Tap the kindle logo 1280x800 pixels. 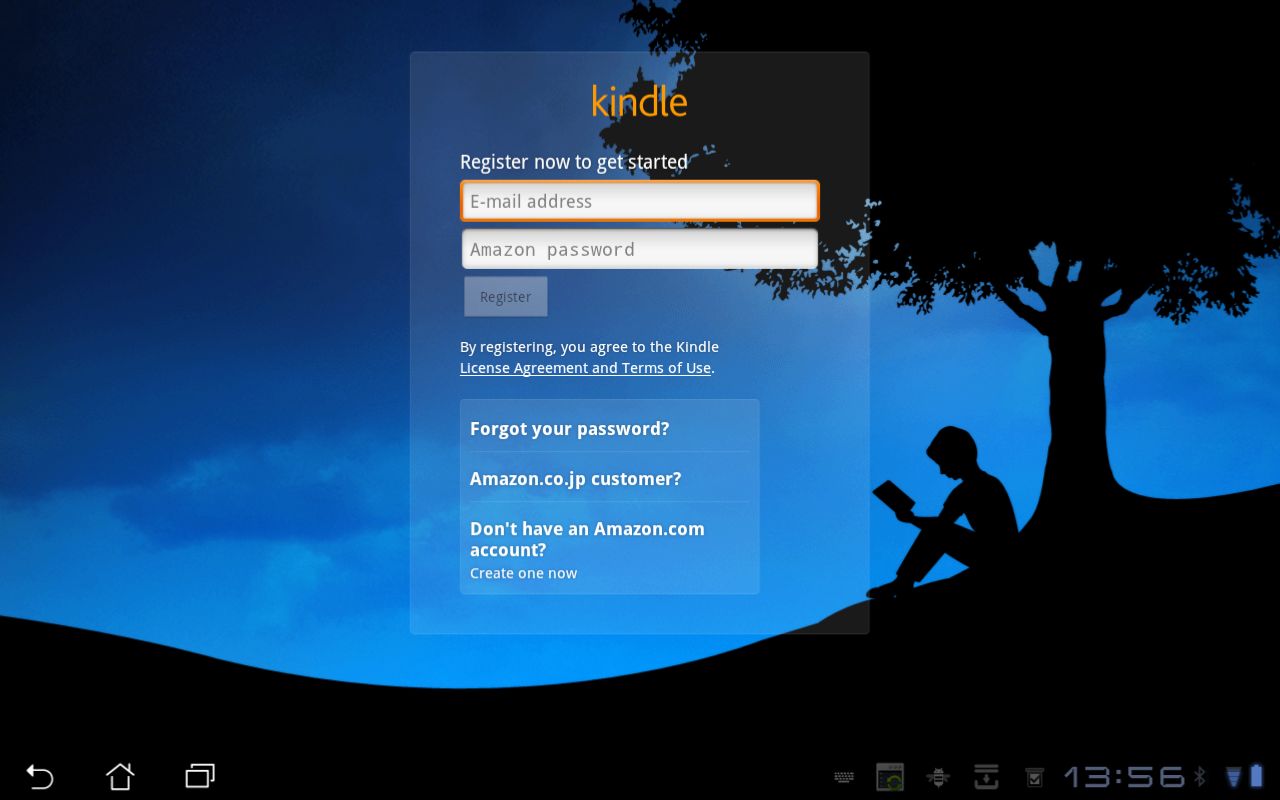point(640,101)
